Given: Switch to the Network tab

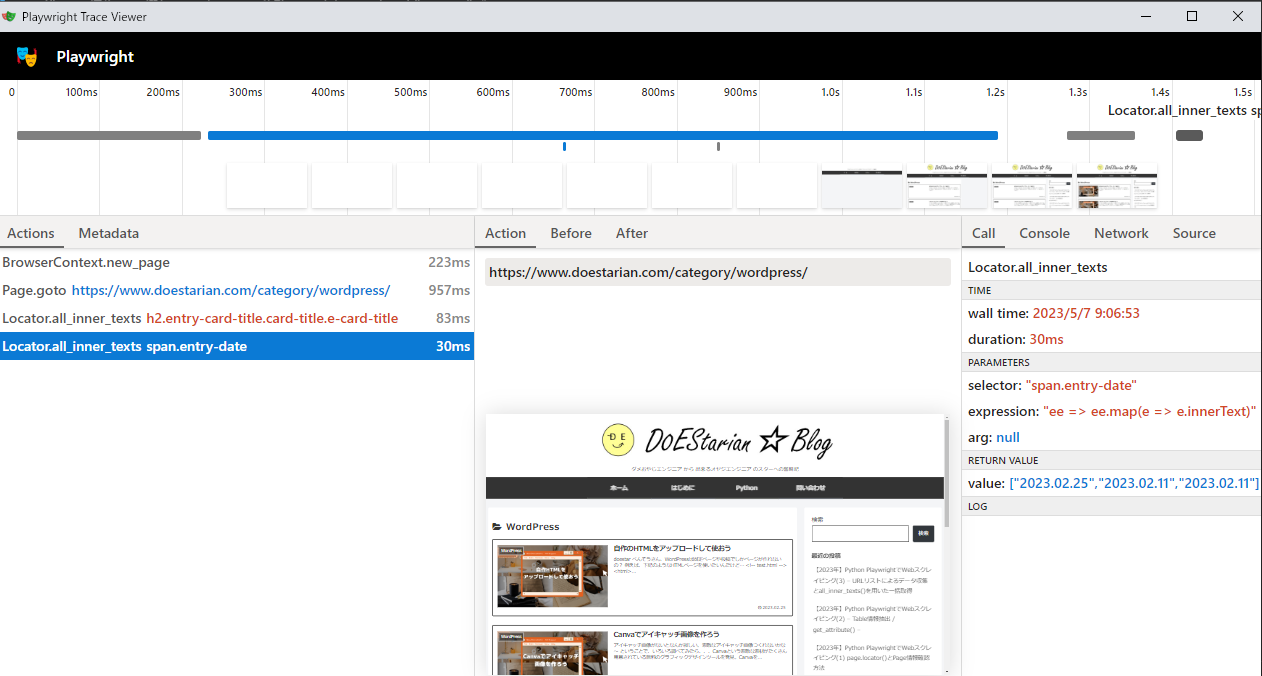Looking at the screenshot, I should [1121, 233].
